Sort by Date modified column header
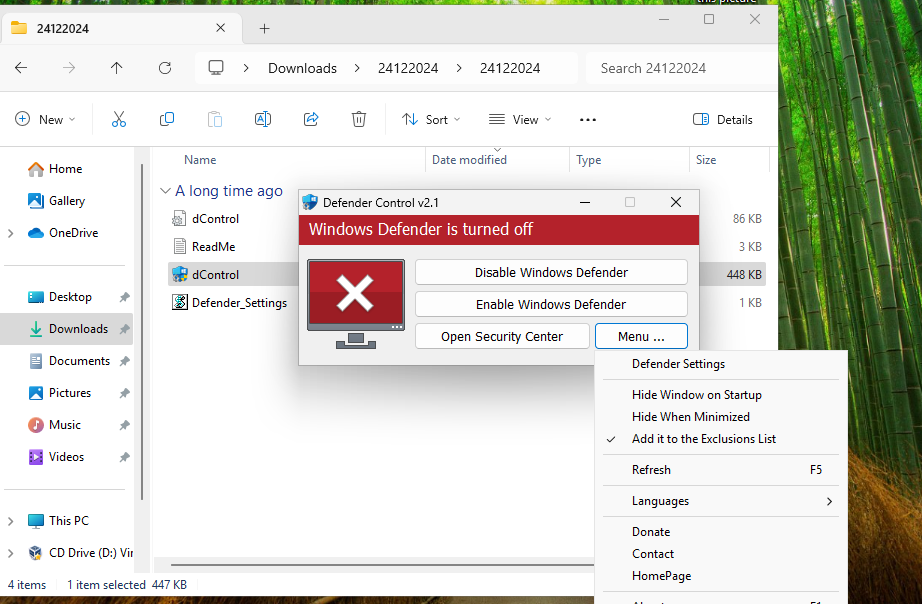The image size is (922, 604). (x=497, y=160)
